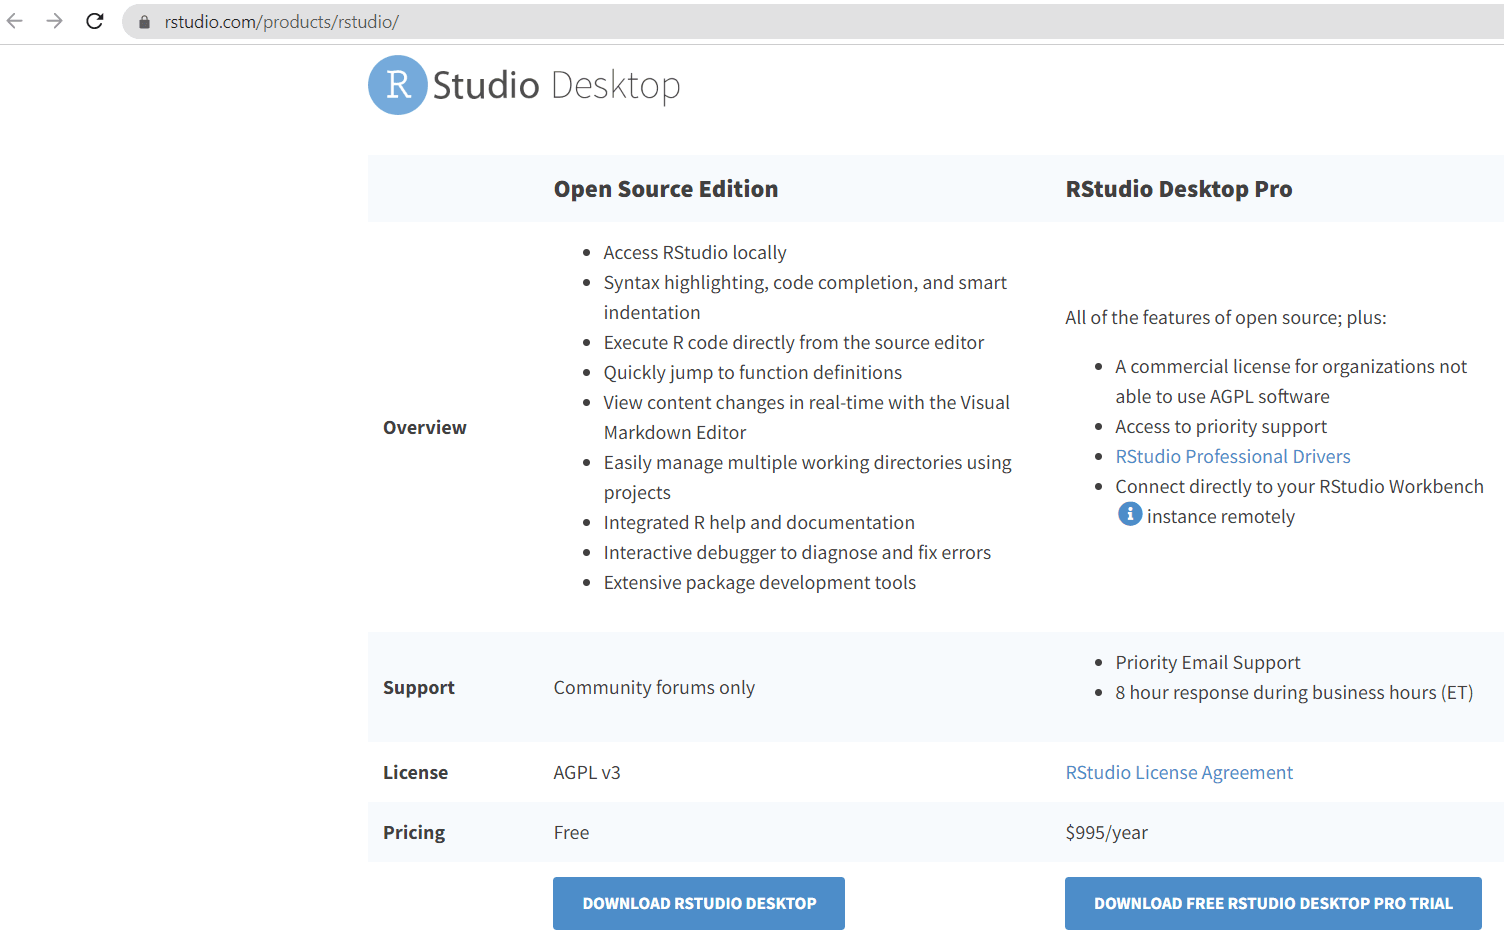The width and height of the screenshot is (1504, 938).
Task: Click the License row label
Action: (x=415, y=773)
